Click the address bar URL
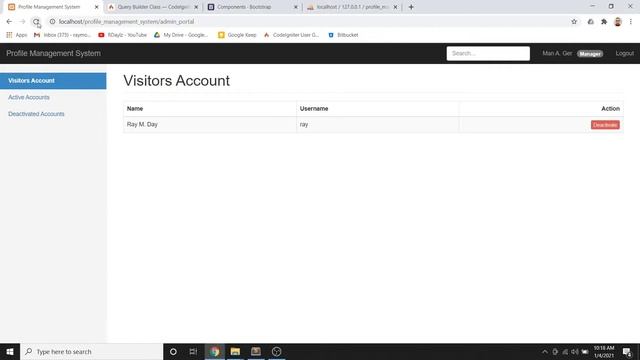The height and width of the screenshot is (360, 640). [x=126, y=22]
